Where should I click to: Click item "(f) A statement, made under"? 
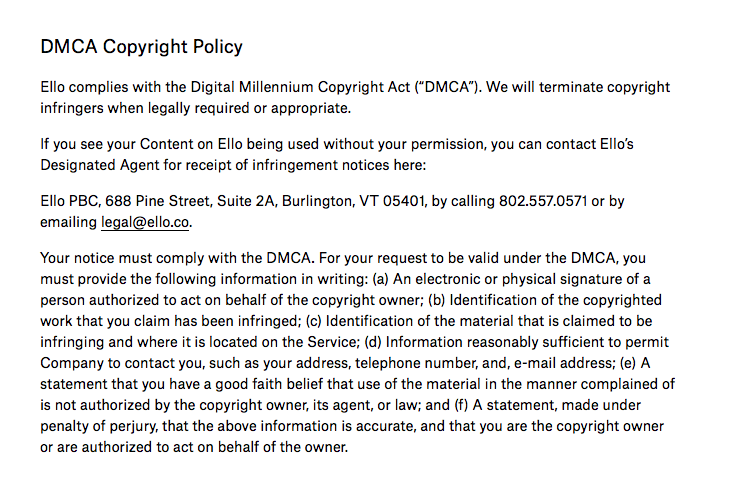point(548,405)
